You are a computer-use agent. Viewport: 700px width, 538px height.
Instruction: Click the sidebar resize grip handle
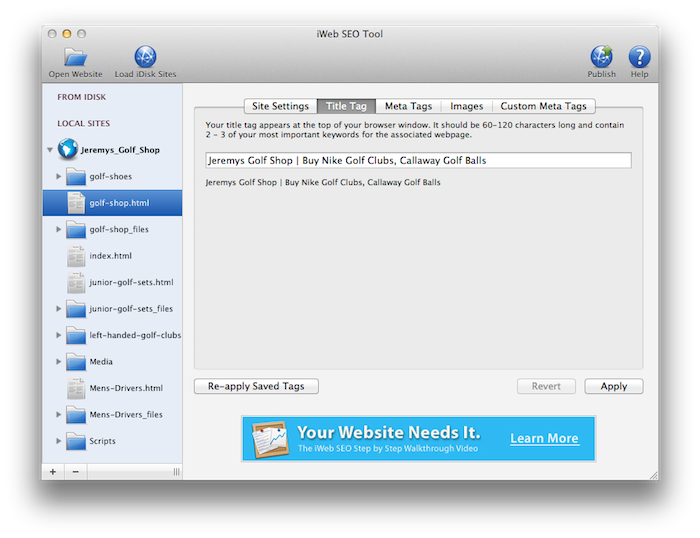[176, 472]
